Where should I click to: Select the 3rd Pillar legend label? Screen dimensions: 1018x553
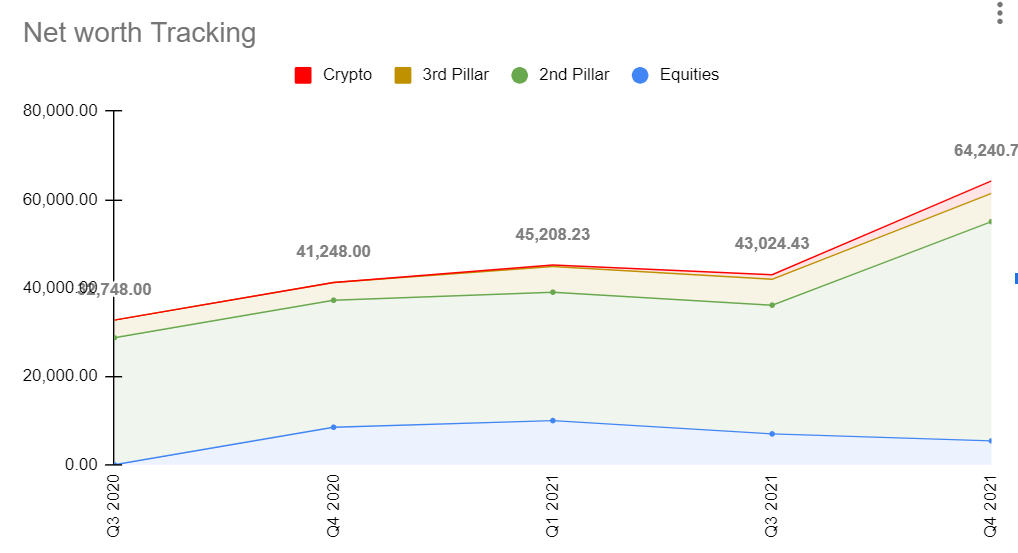point(455,75)
